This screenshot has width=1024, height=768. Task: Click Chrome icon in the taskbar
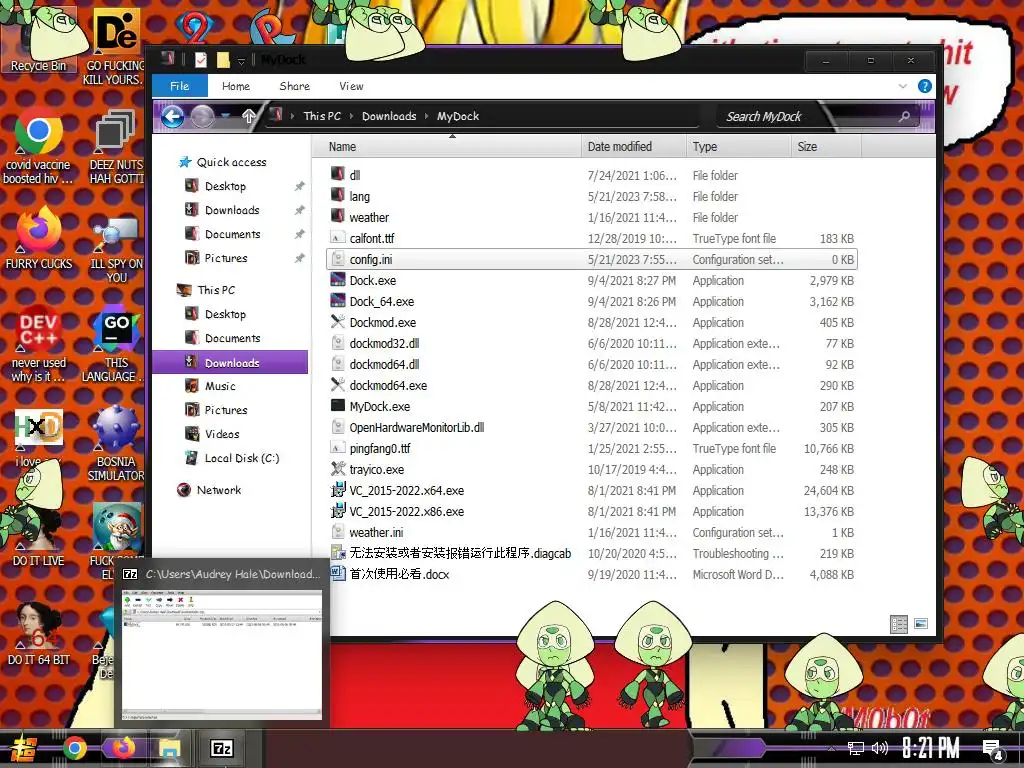[x=74, y=748]
